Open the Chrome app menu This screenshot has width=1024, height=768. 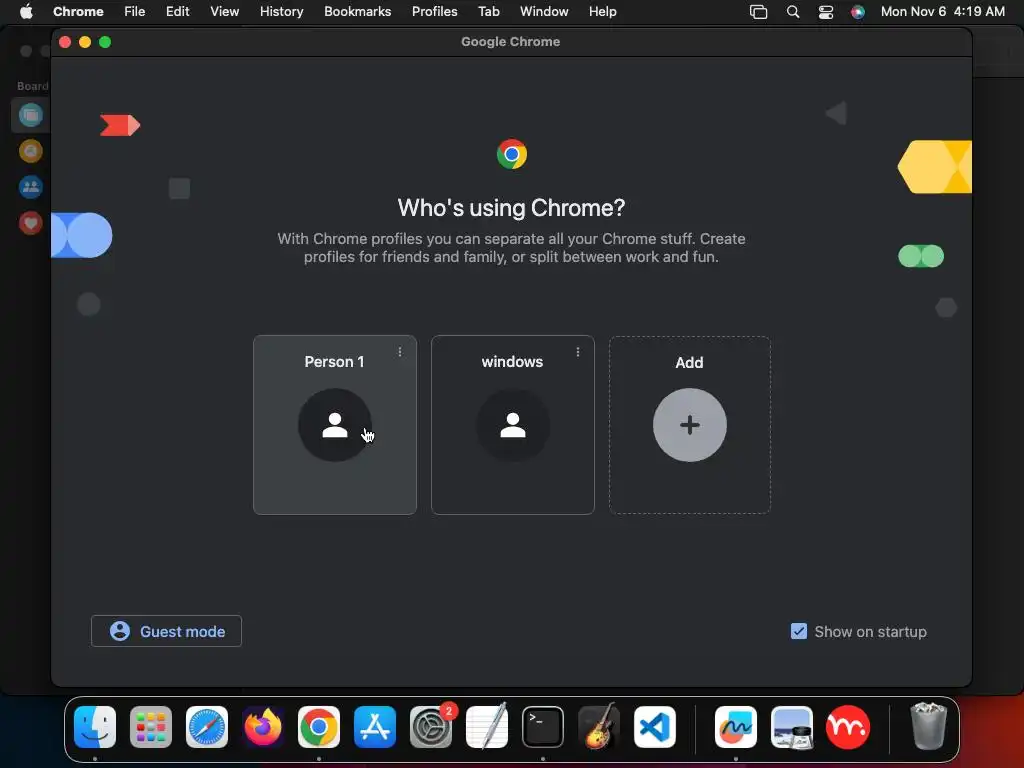click(78, 11)
